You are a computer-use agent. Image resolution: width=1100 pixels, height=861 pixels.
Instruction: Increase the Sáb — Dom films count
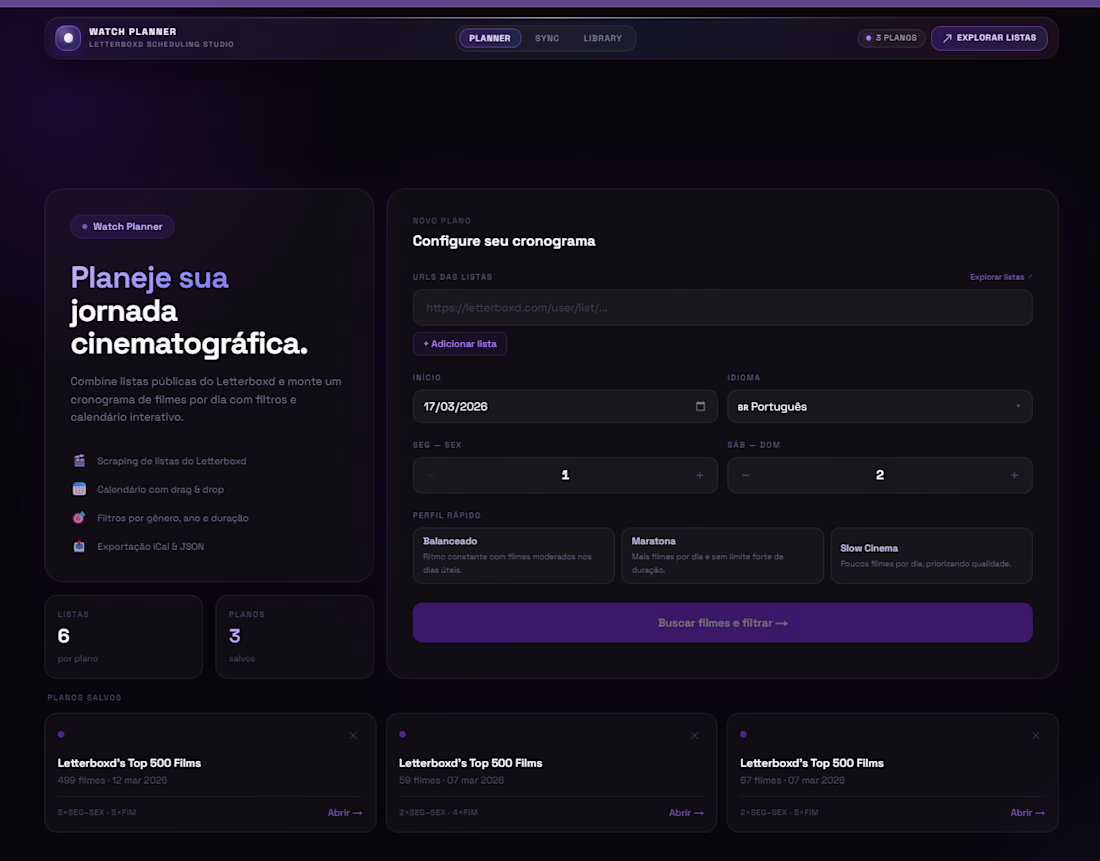pyautogui.click(x=1014, y=476)
